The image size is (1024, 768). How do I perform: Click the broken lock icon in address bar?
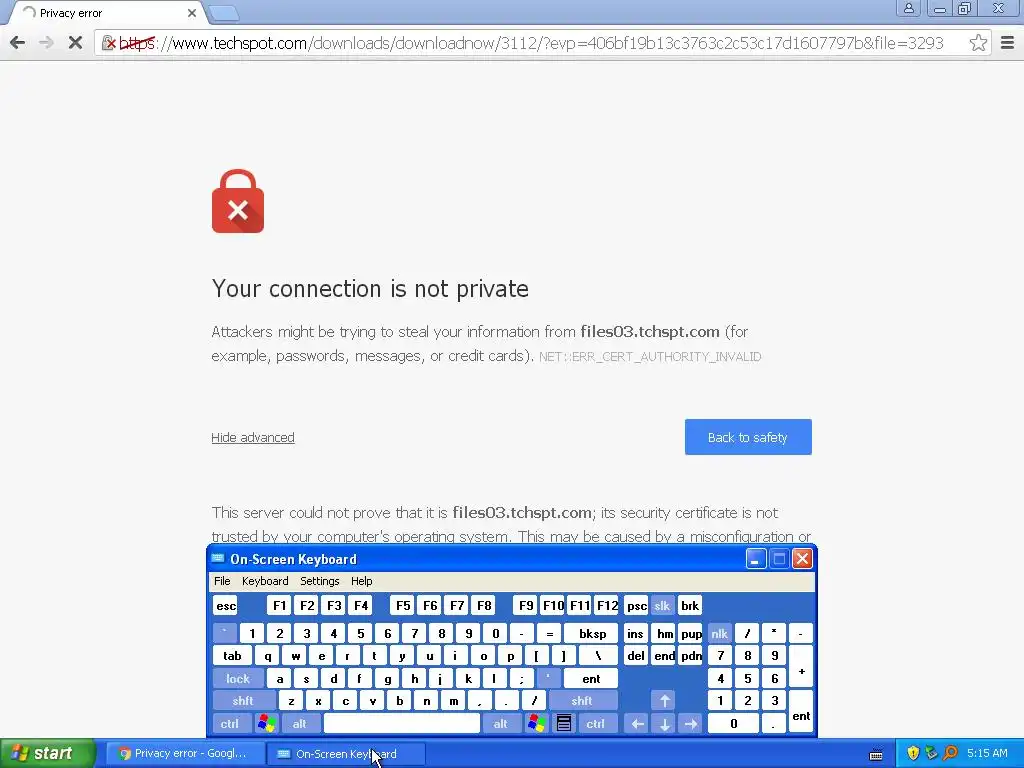[x=109, y=43]
